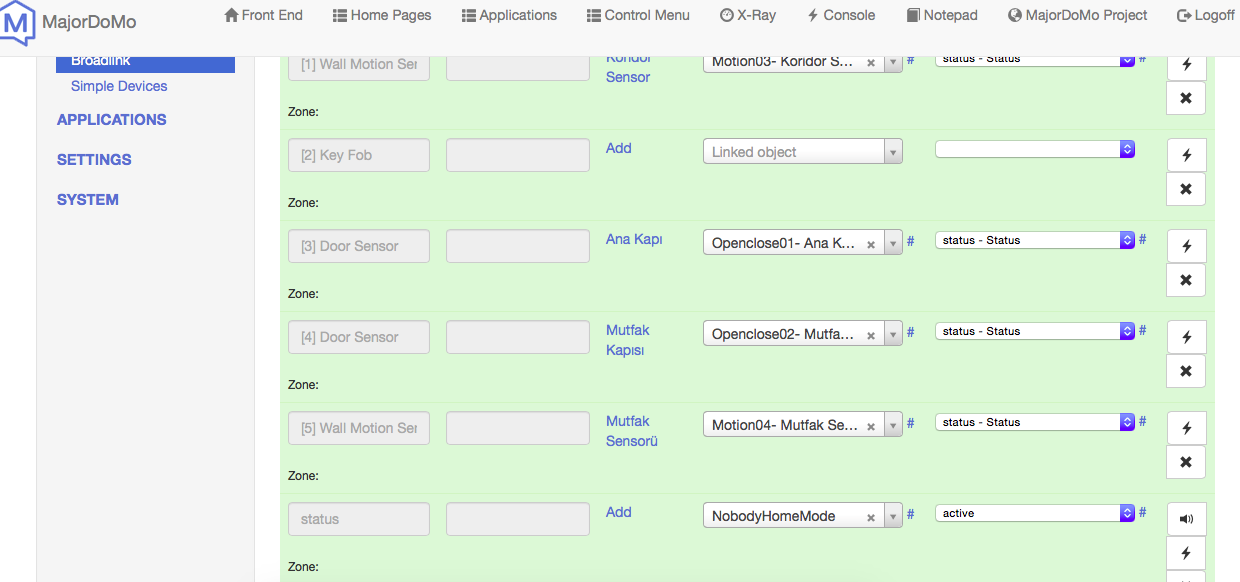Click the empty field beside [3] Door Sensor
Viewport: 1240px width, 582px height.
(517, 246)
